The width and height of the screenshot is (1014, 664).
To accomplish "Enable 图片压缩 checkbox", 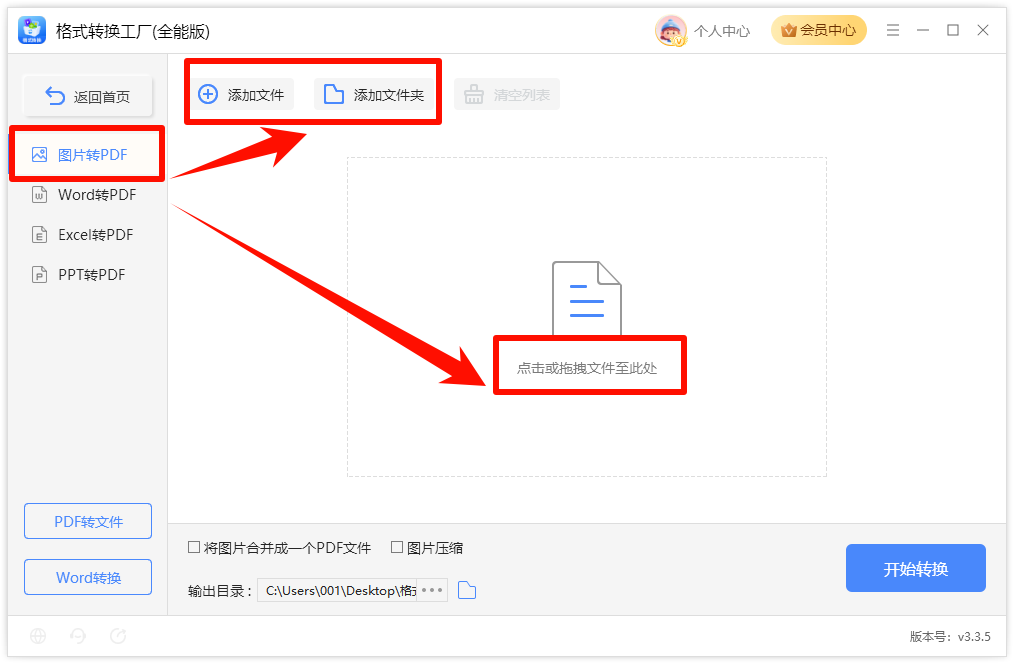I will point(397,548).
